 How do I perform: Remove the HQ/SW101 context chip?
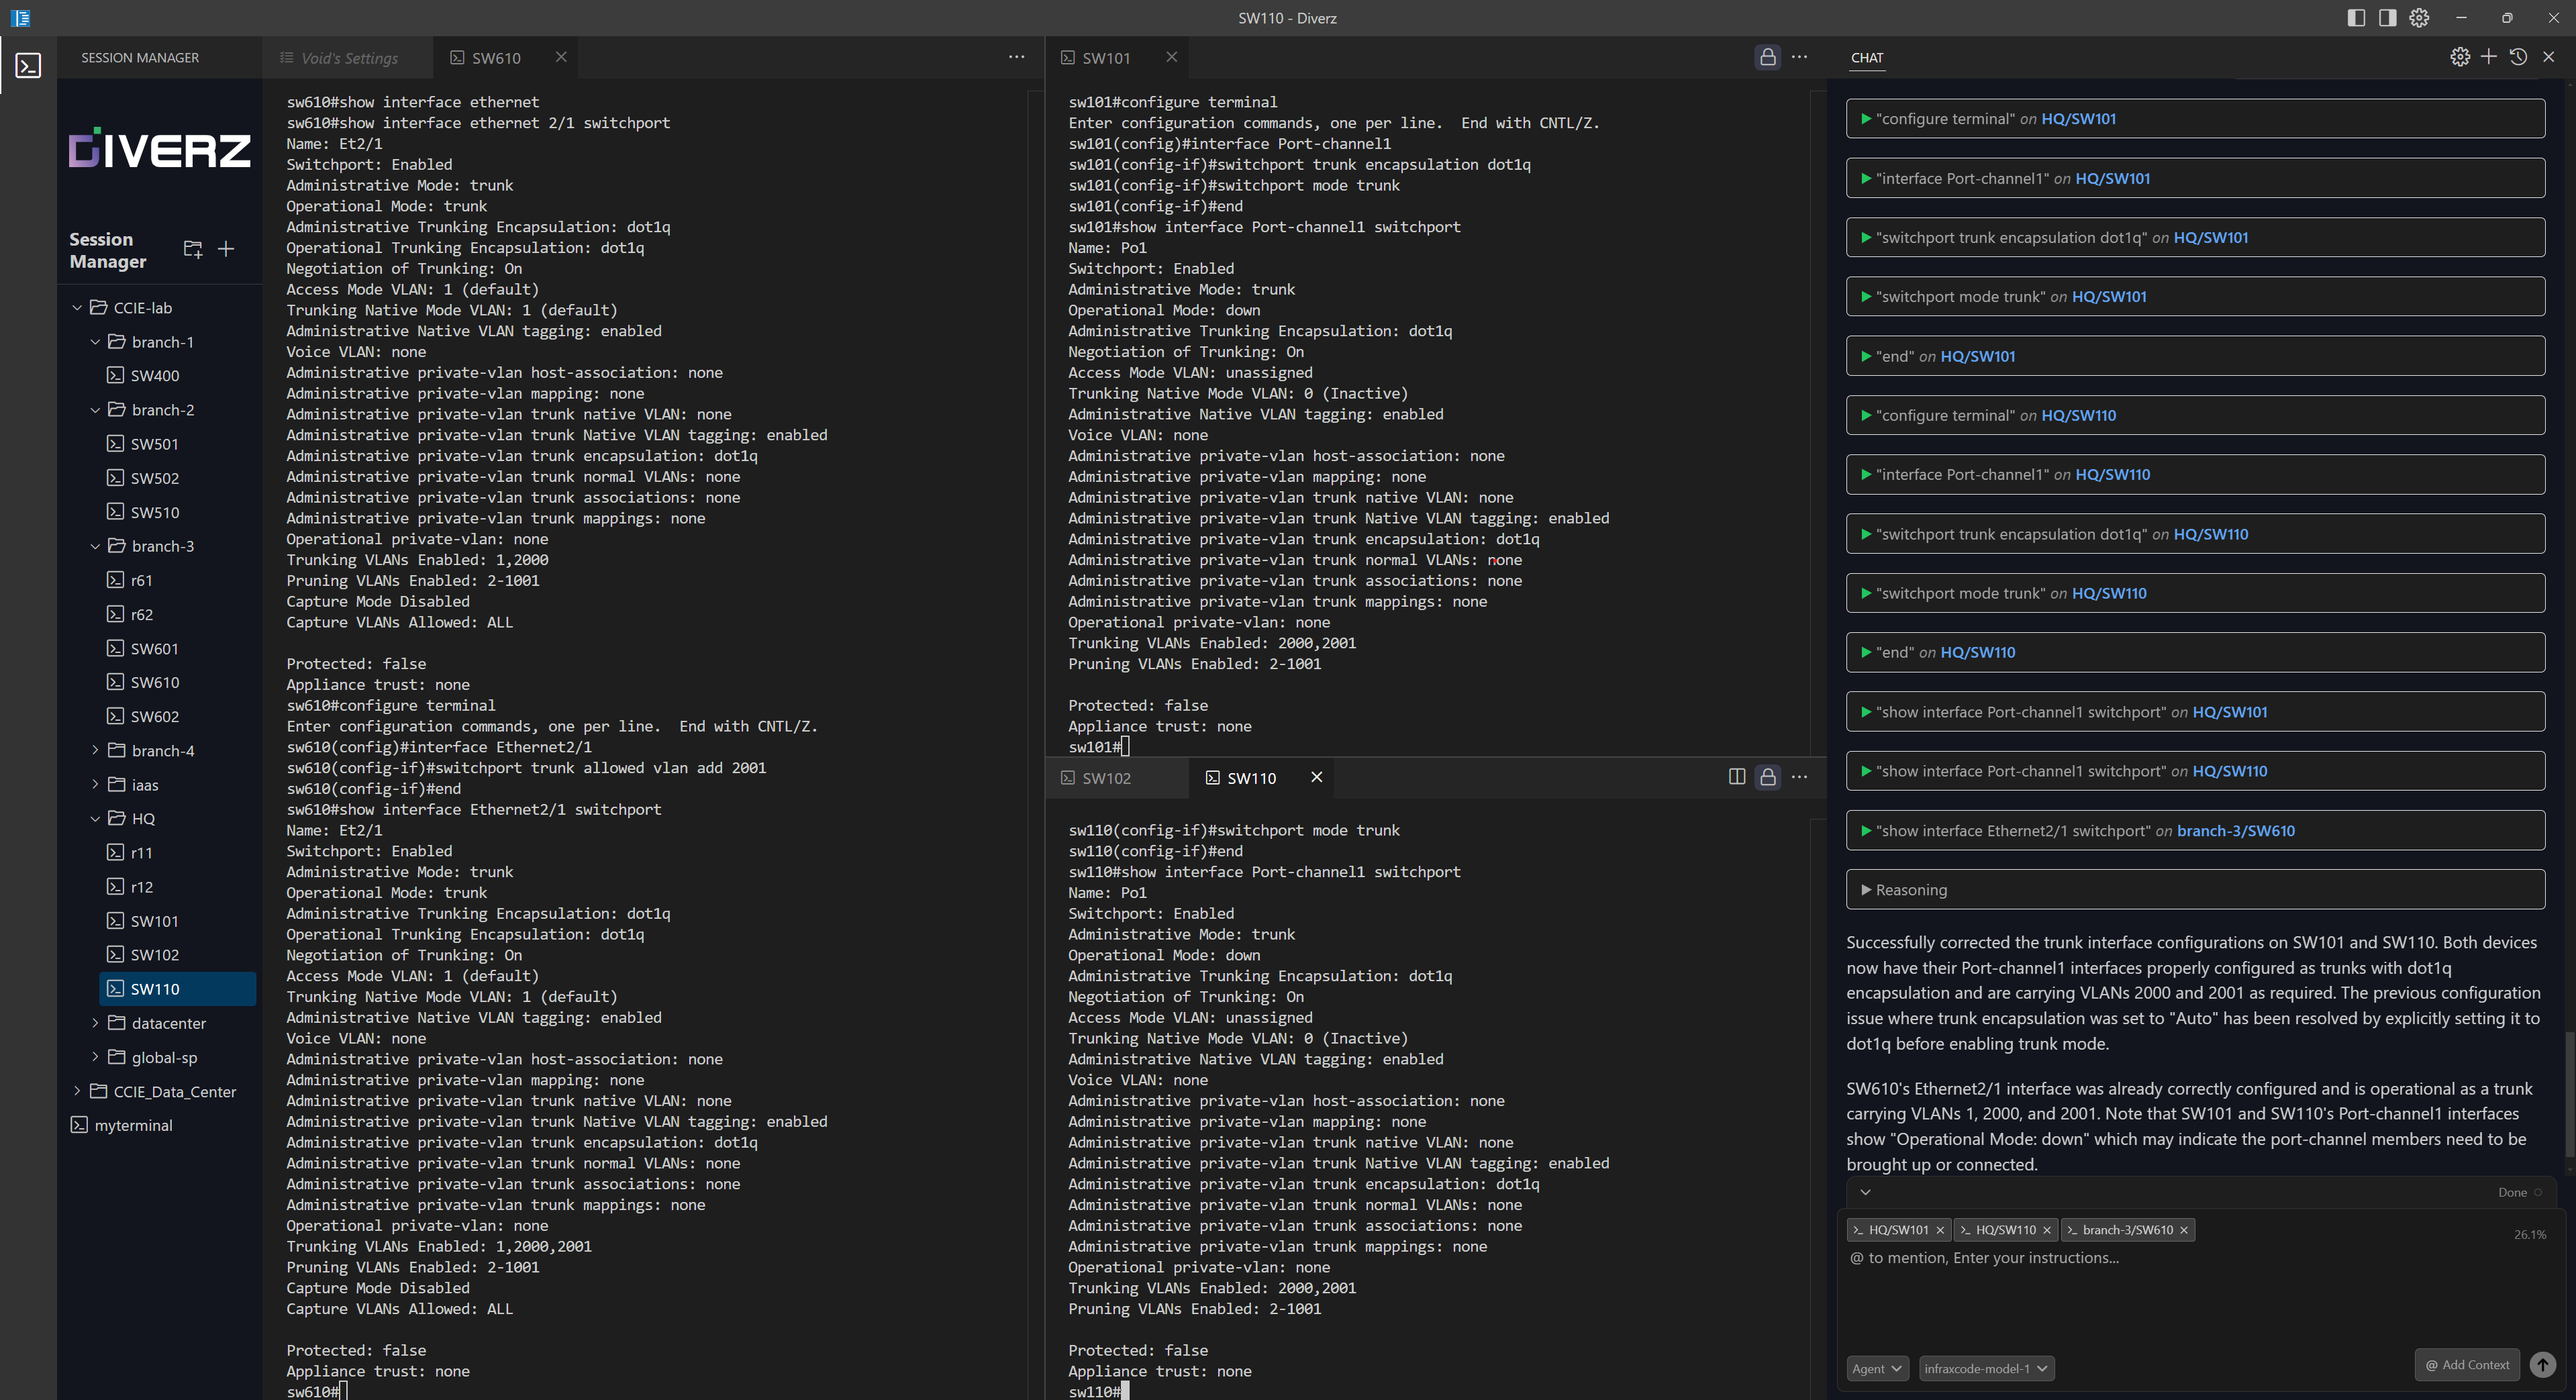point(1940,1230)
